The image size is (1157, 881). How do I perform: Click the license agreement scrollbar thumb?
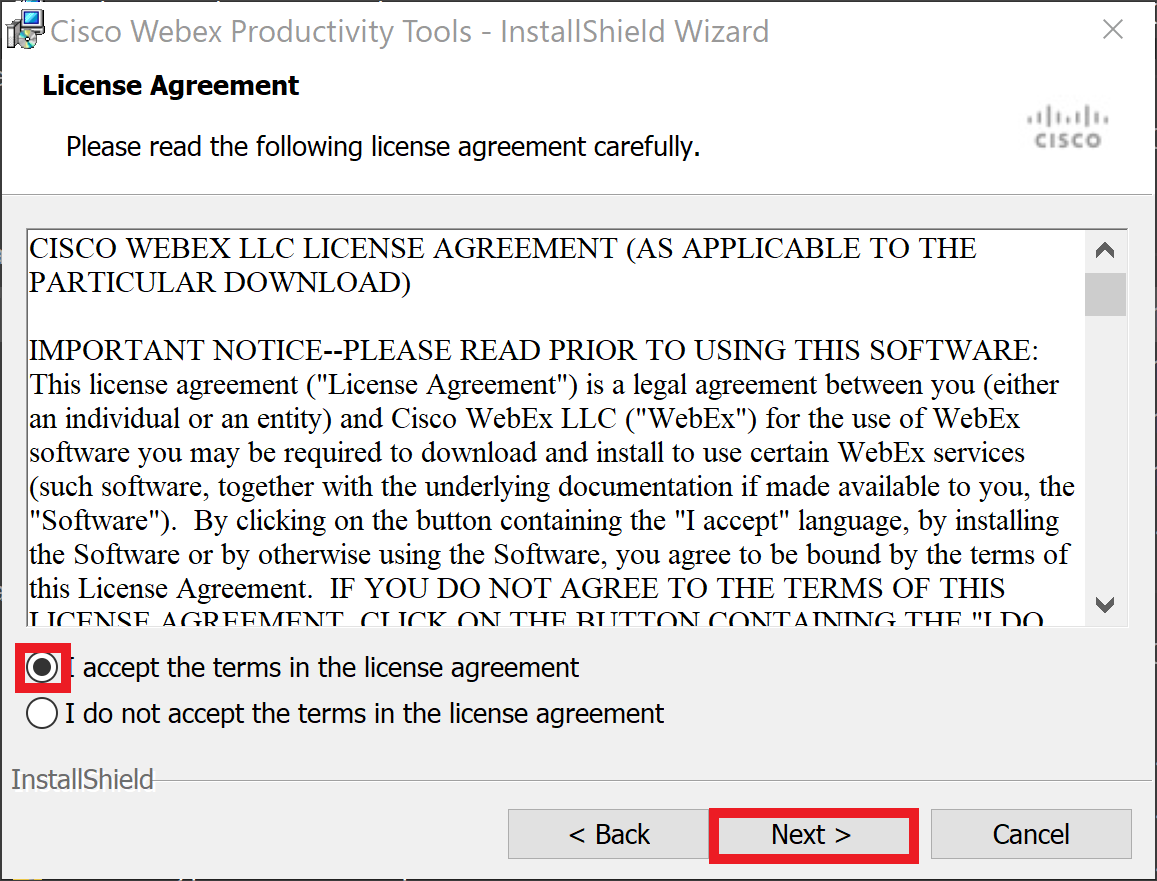(1105, 294)
